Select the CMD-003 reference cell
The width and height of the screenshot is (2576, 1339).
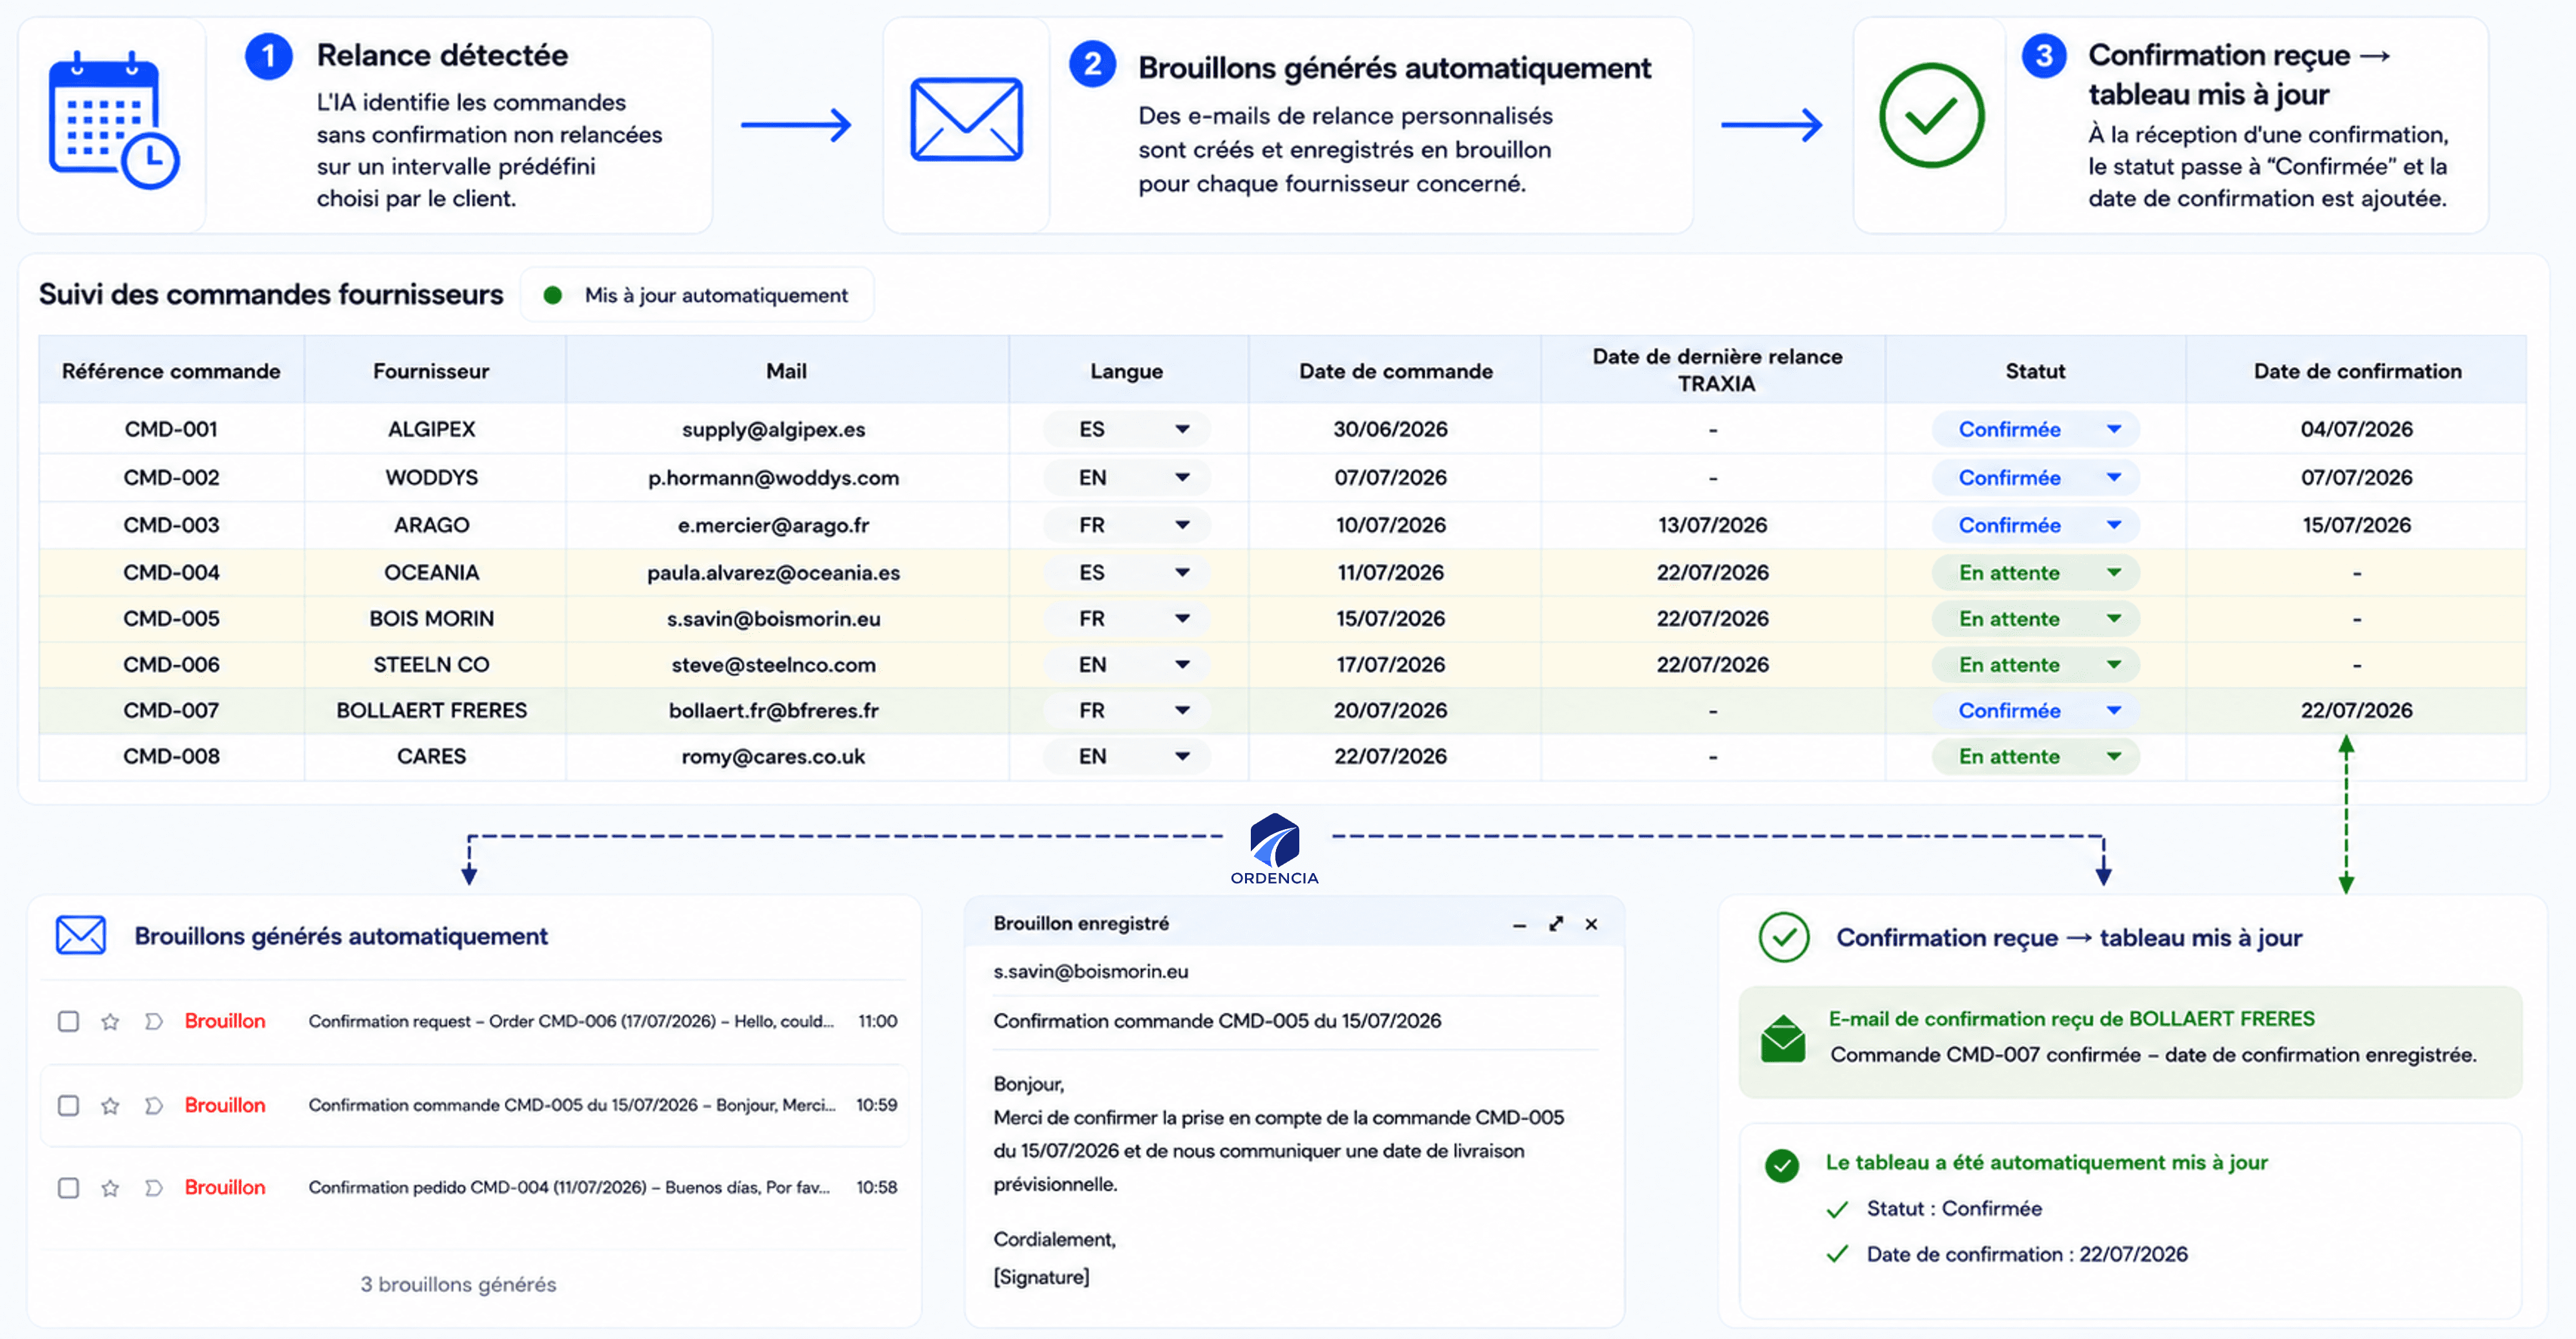(x=171, y=525)
